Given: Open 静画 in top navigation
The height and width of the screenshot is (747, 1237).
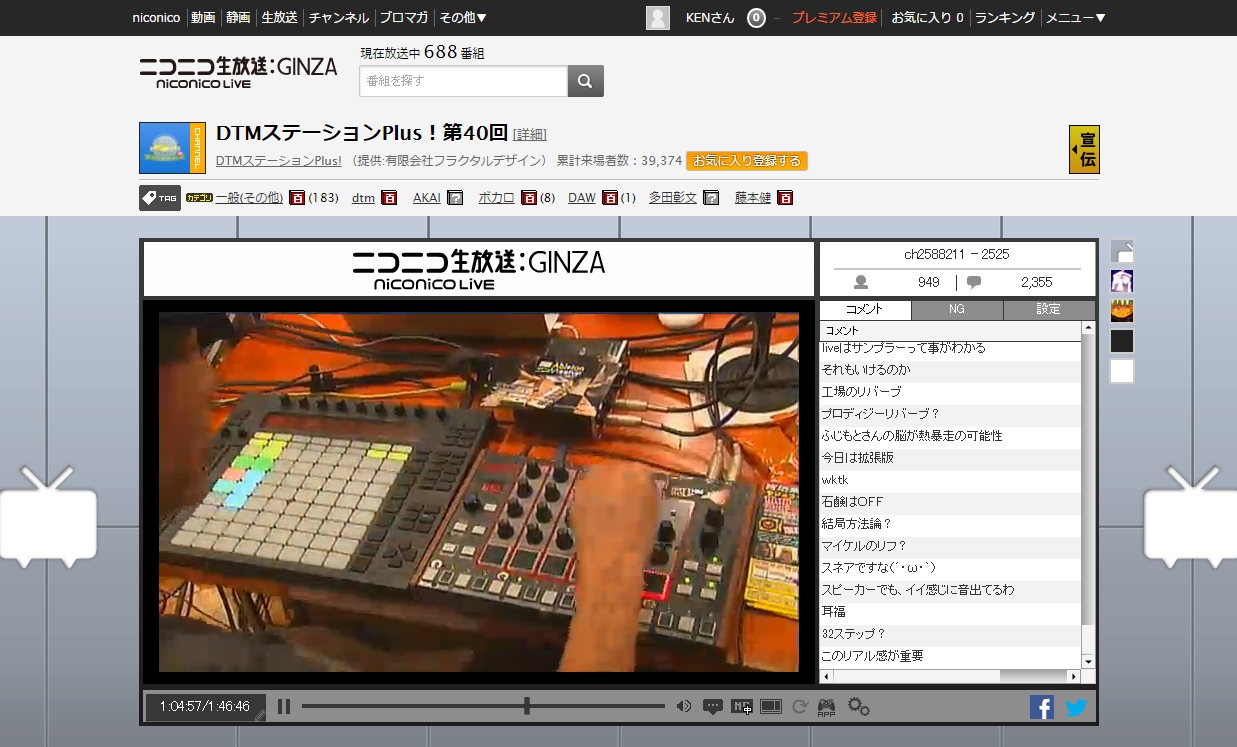Looking at the screenshot, I should pos(238,17).
